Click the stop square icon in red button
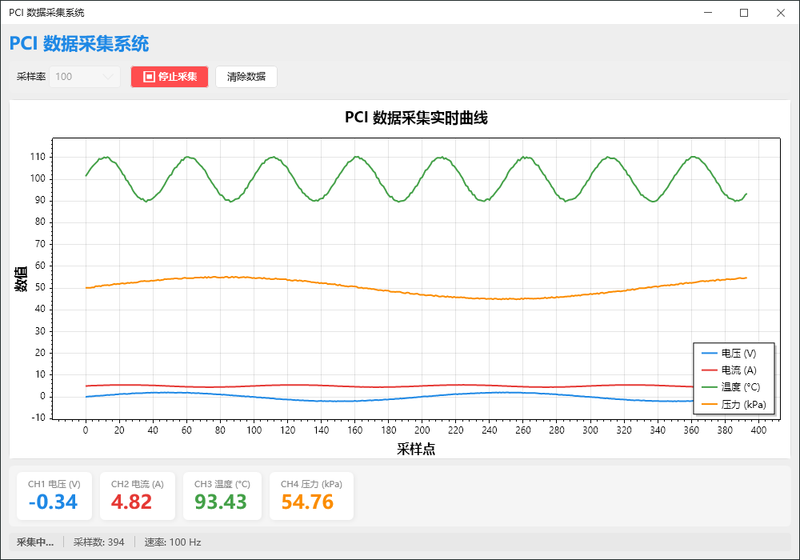 tap(148, 77)
